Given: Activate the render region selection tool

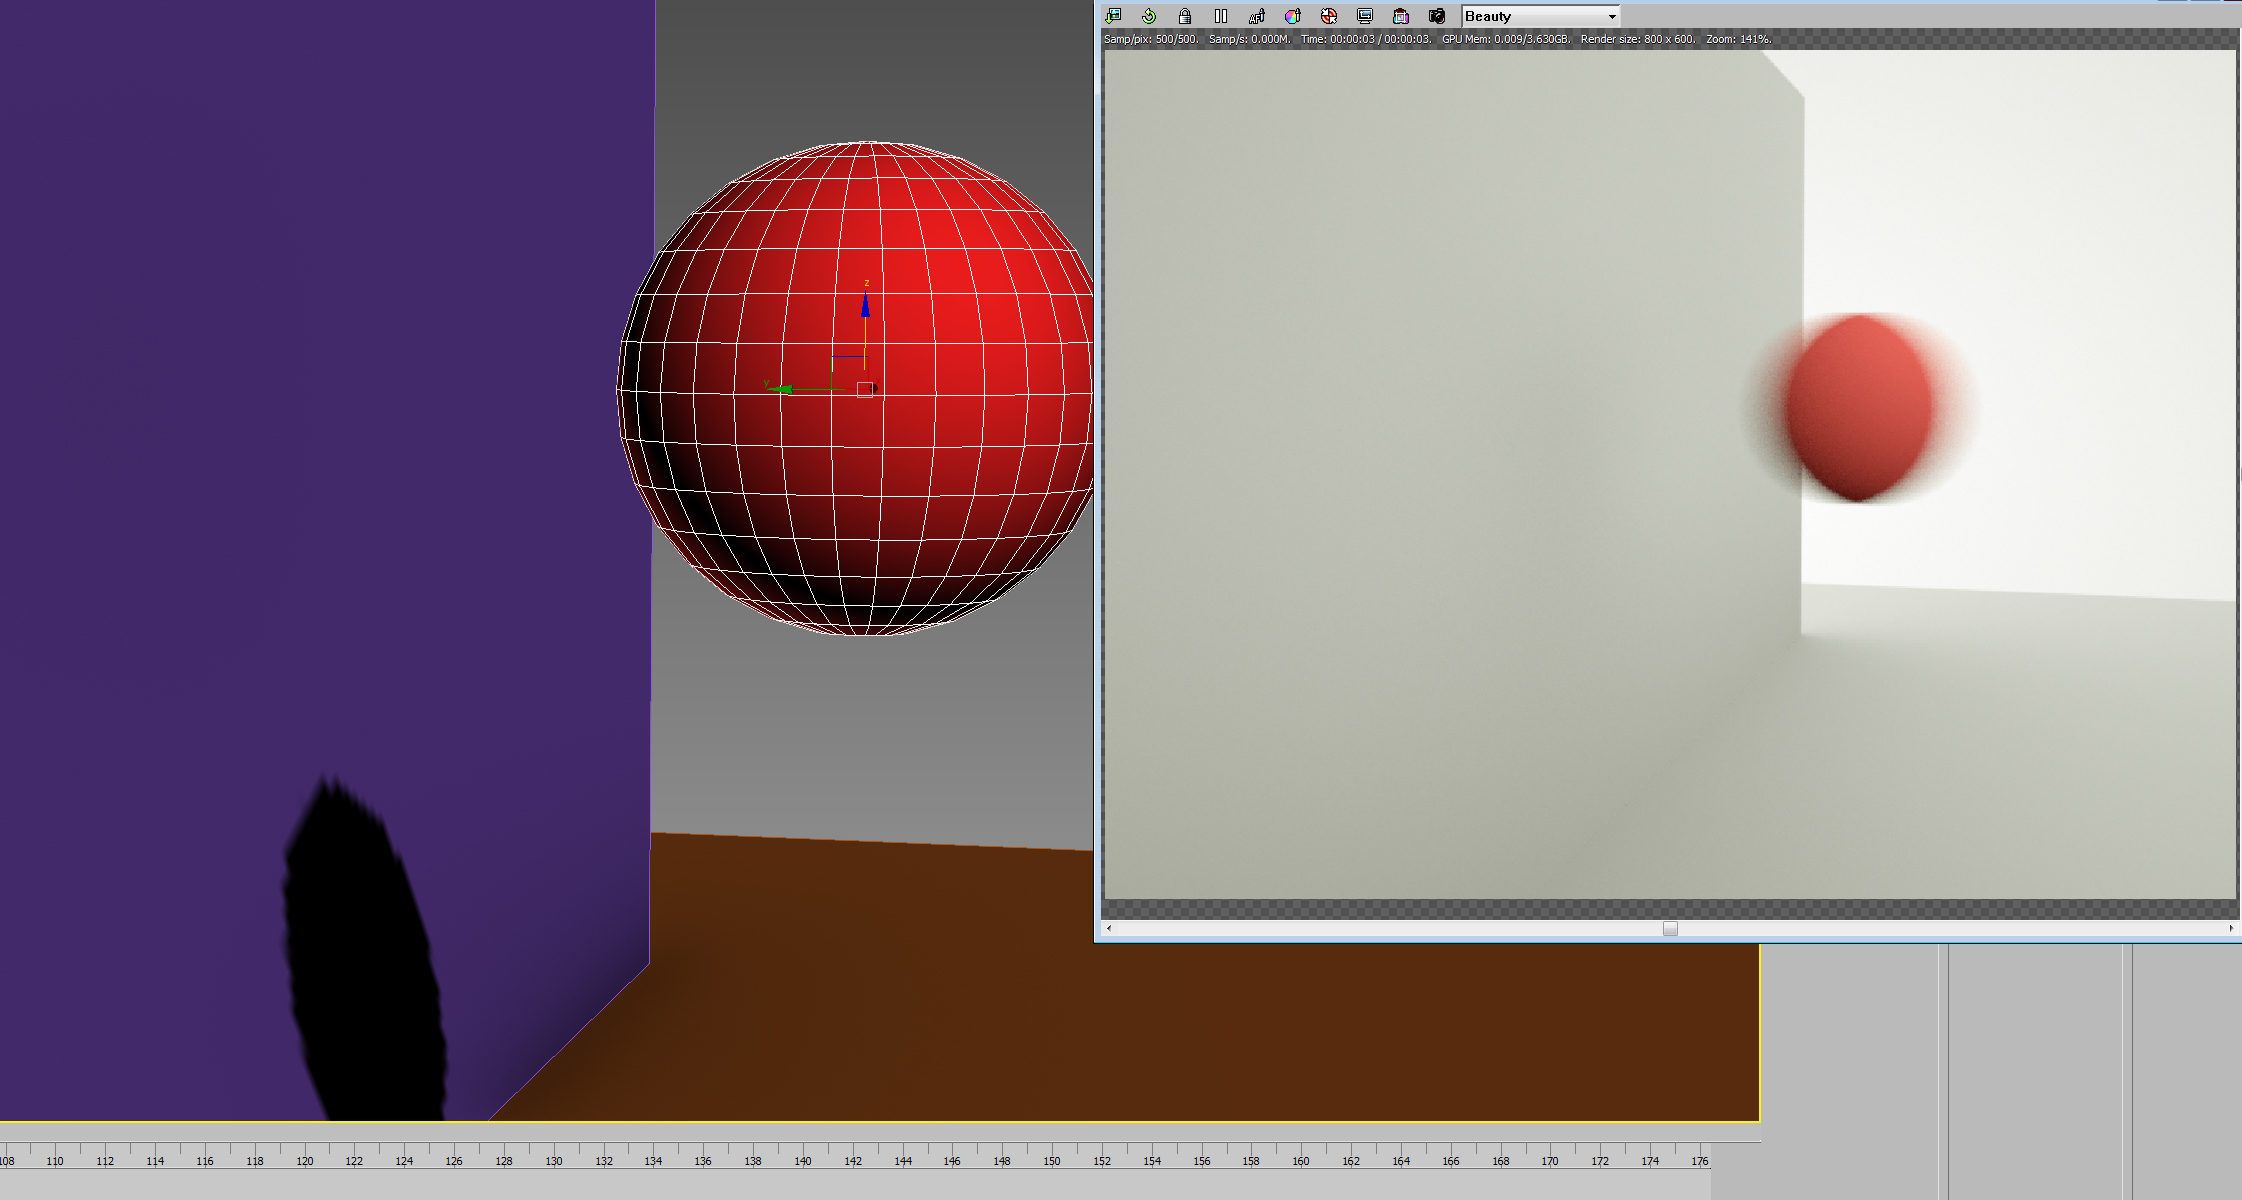Looking at the screenshot, I should pyautogui.click(x=1329, y=16).
